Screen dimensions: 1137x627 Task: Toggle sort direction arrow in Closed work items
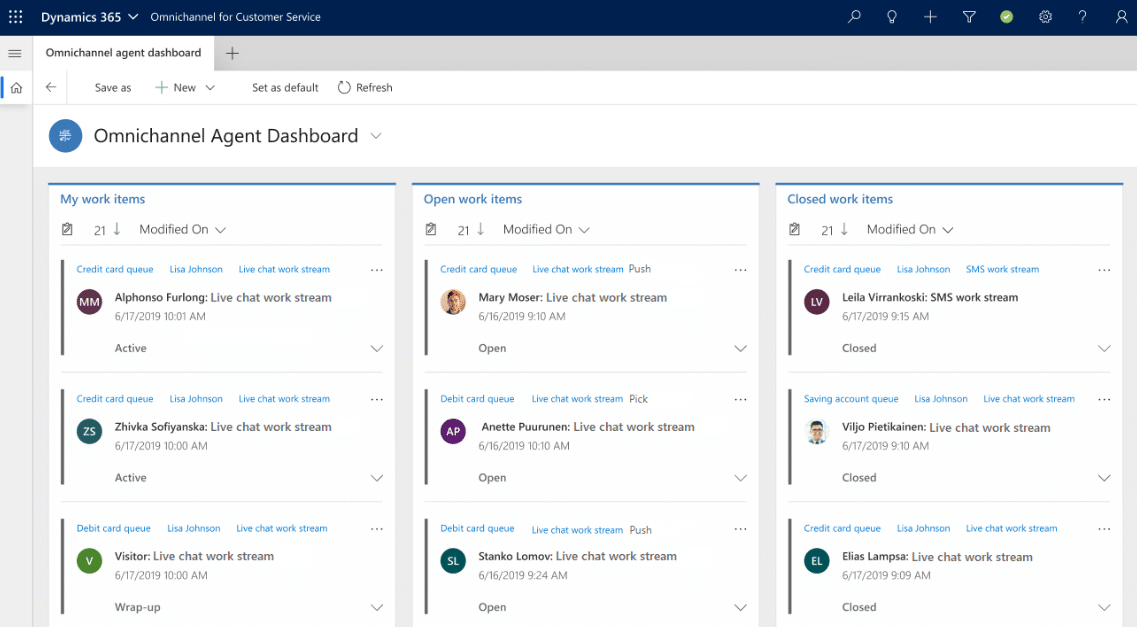pyautogui.click(x=844, y=229)
